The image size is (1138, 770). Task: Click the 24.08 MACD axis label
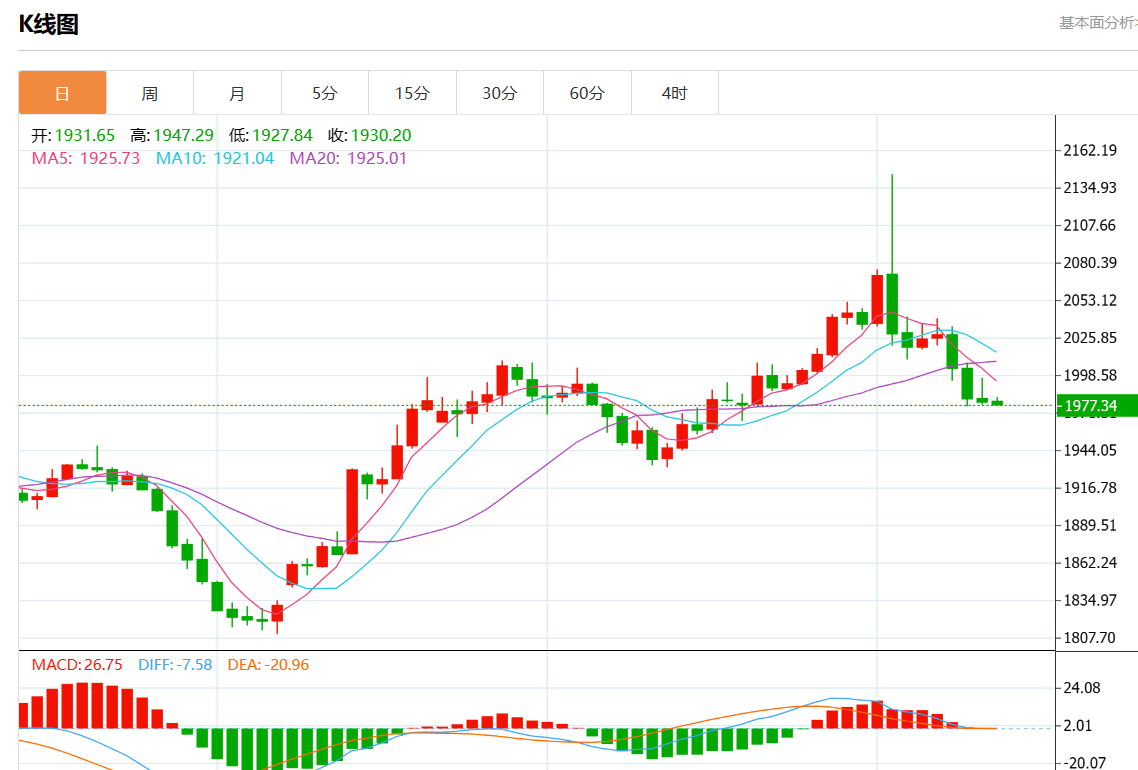click(x=1082, y=688)
